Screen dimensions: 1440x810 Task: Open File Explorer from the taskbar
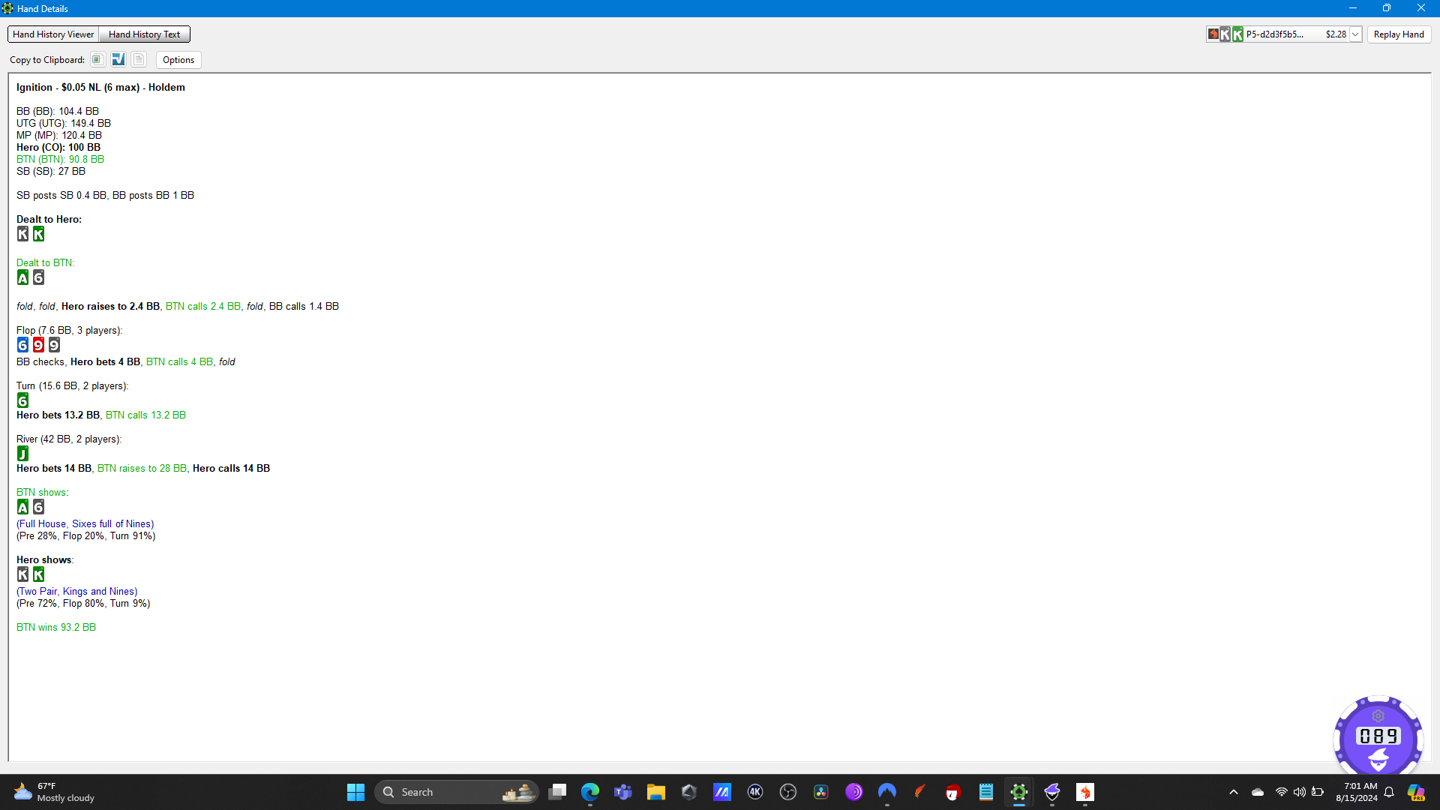656,792
